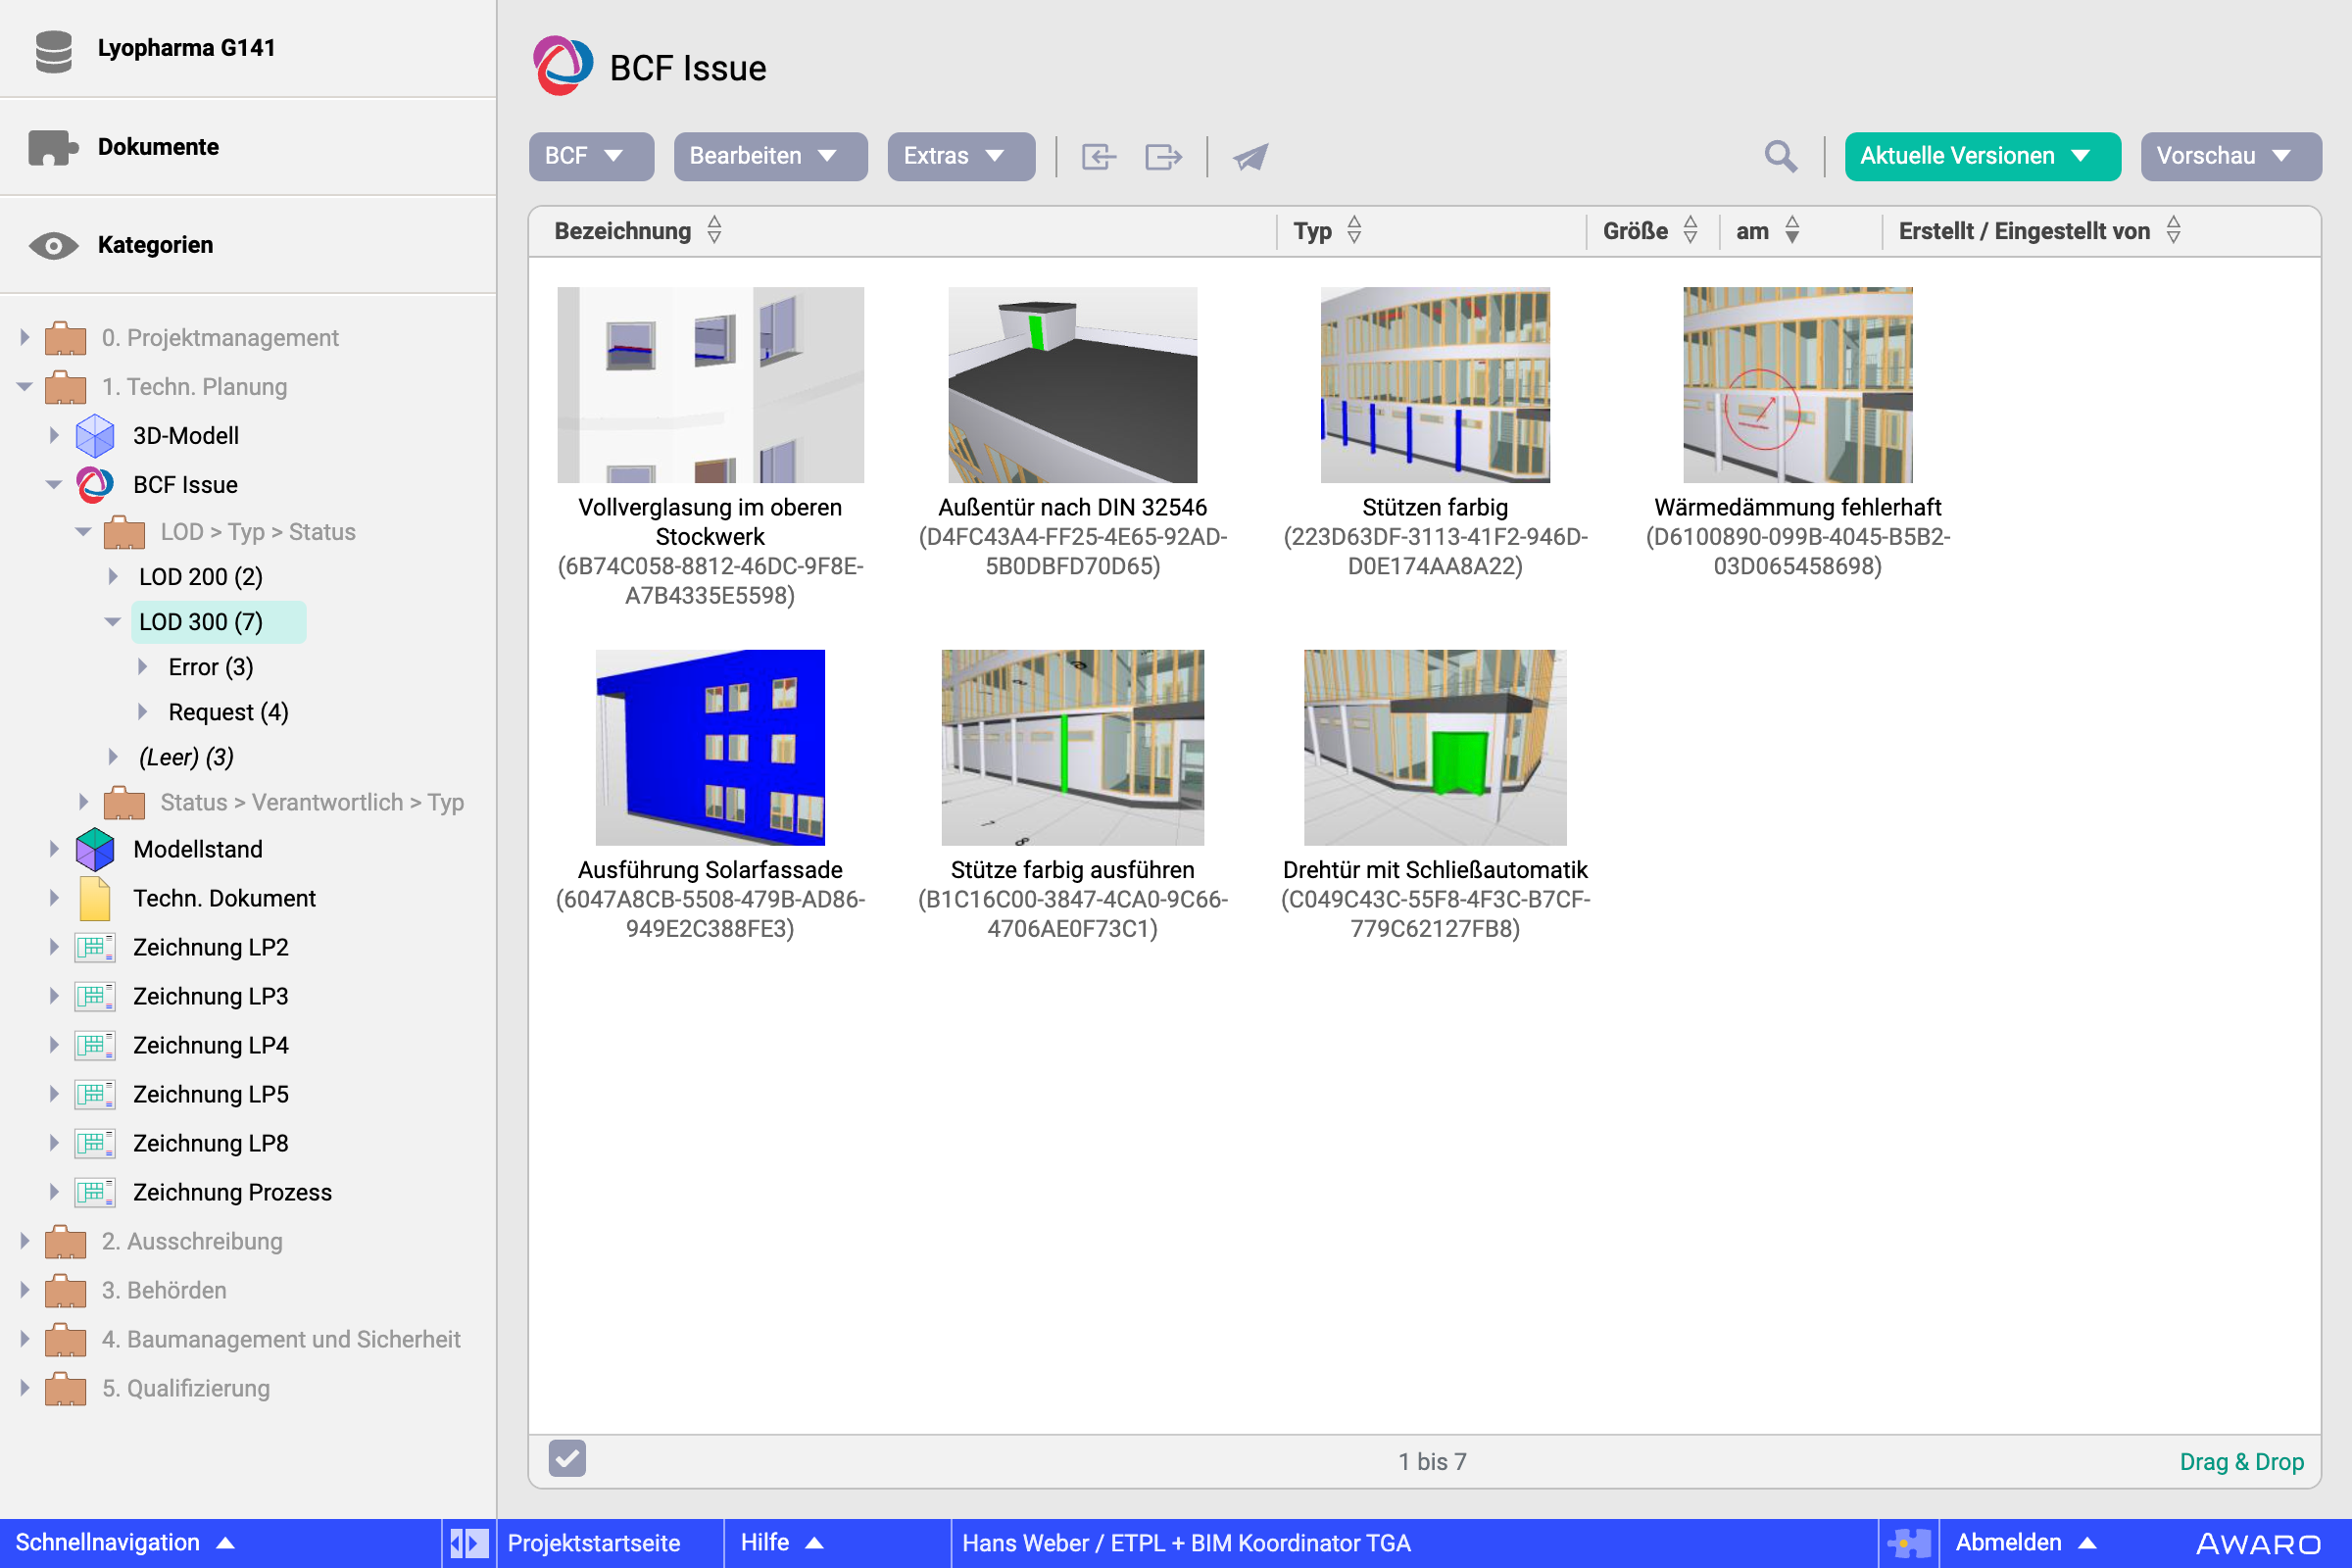Click the export arrow icon in toolbar
Screen dimensions: 2352x1568
click(1163, 157)
